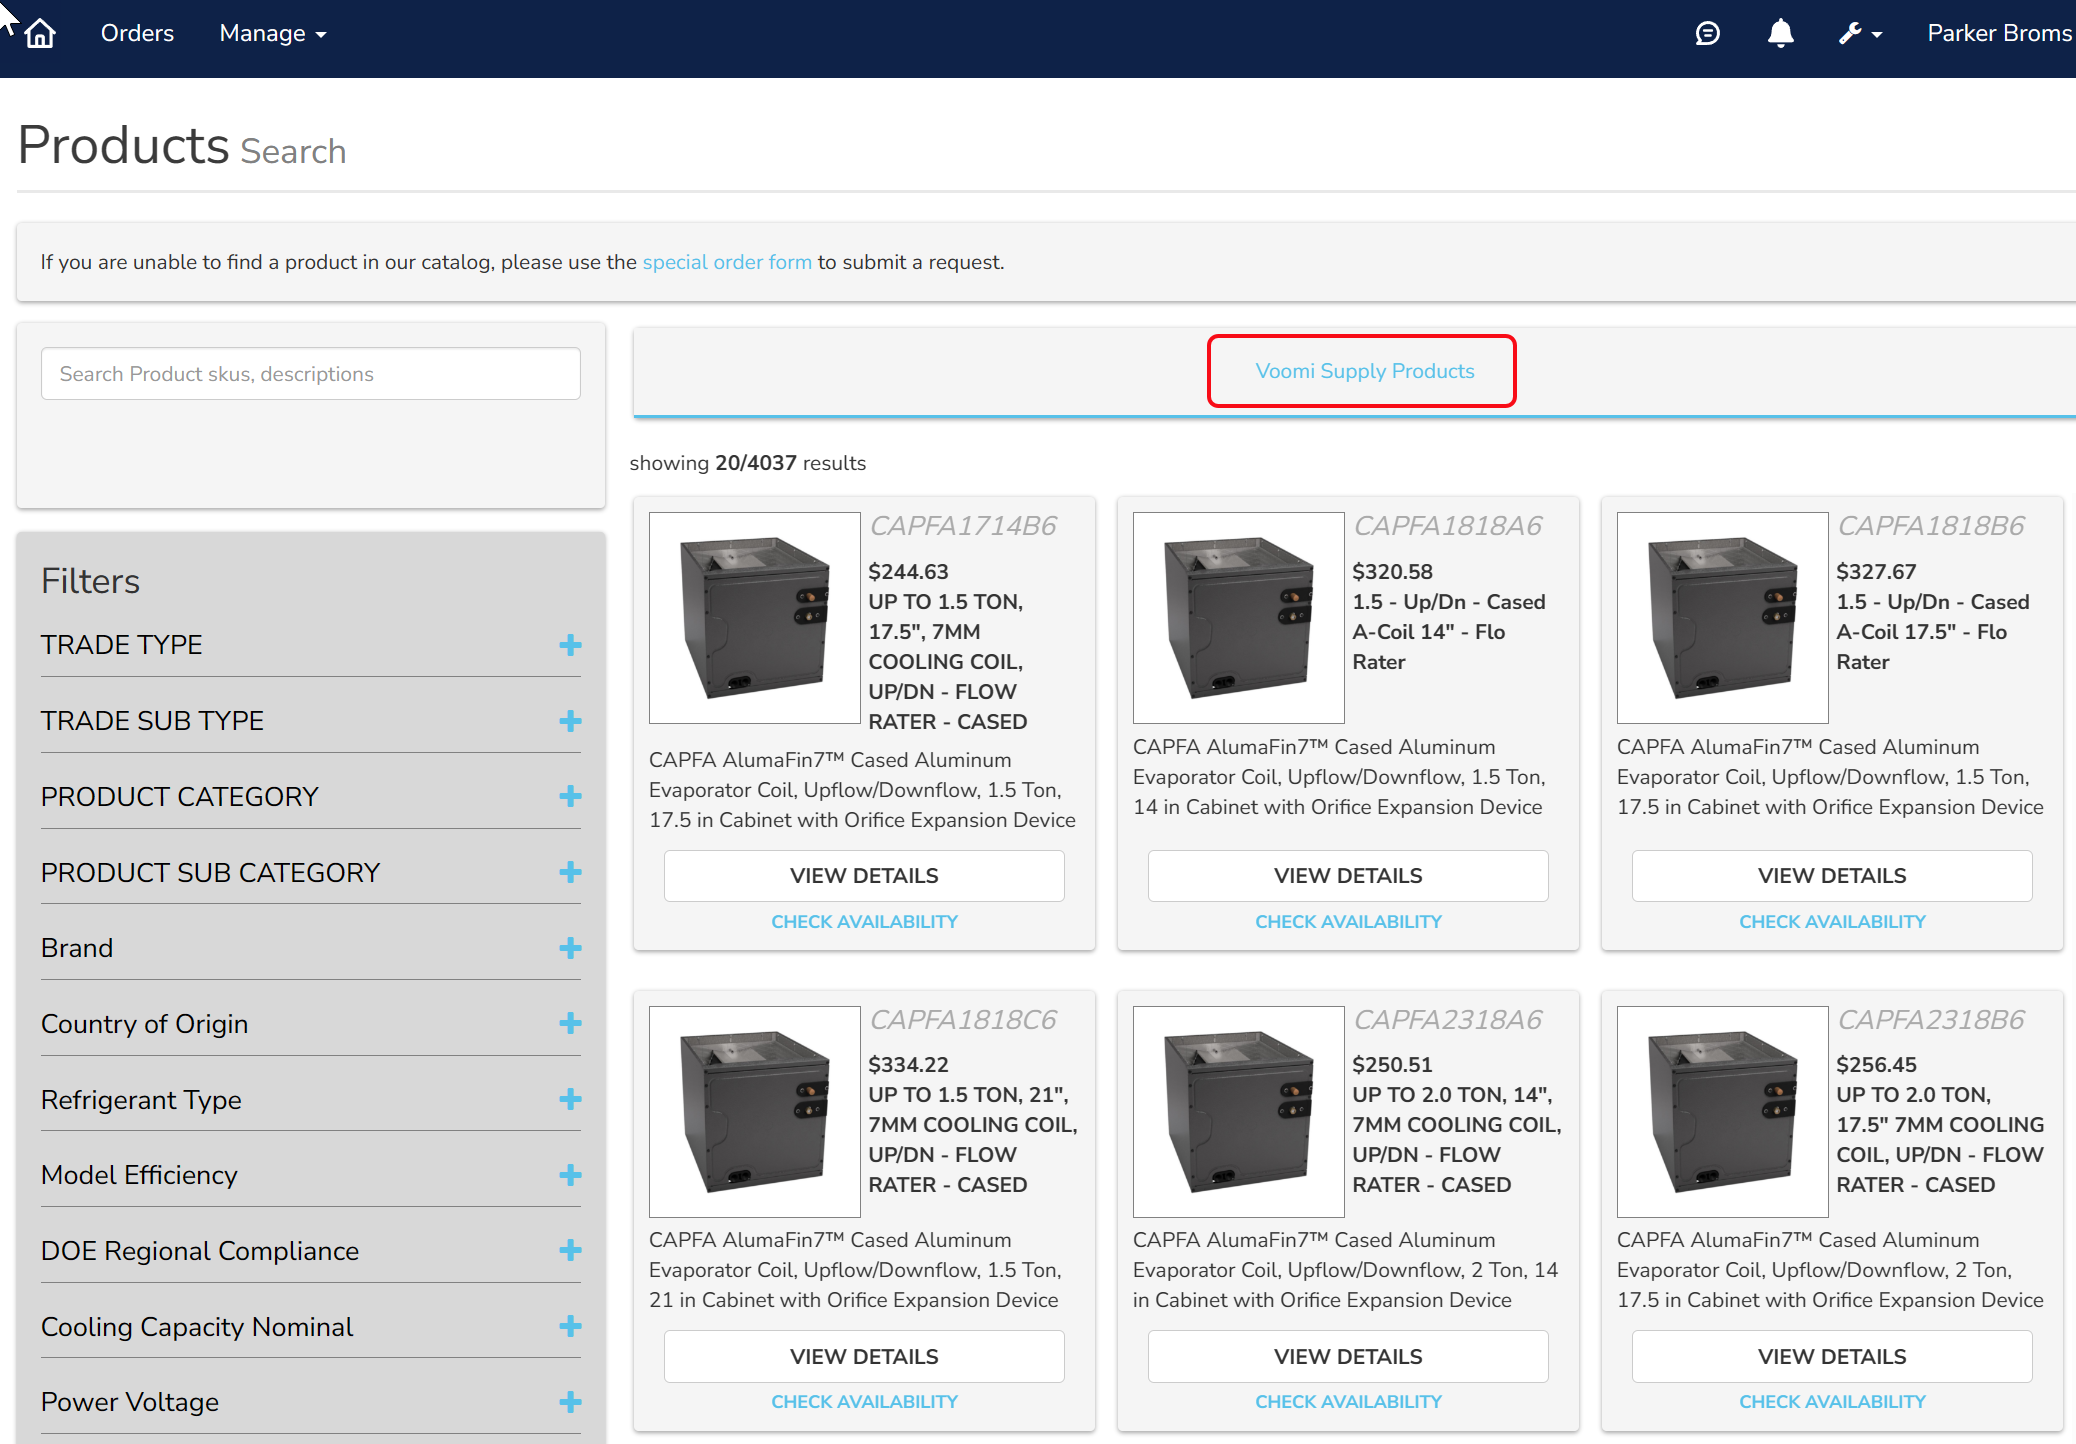2076x1444 pixels.
Task: Expand the Model Efficiency filter
Action: [x=570, y=1175]
